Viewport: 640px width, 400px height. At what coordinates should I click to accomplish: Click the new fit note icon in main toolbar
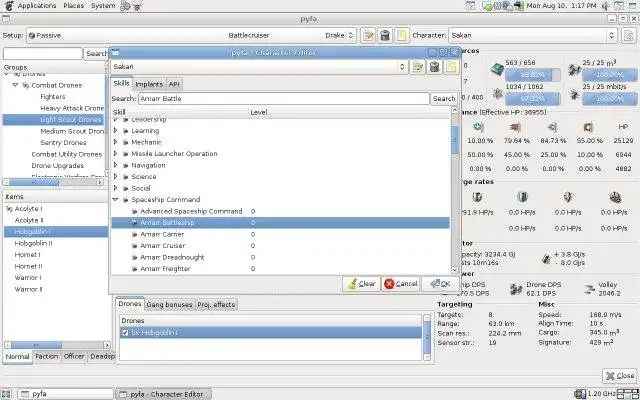point(402,36)
